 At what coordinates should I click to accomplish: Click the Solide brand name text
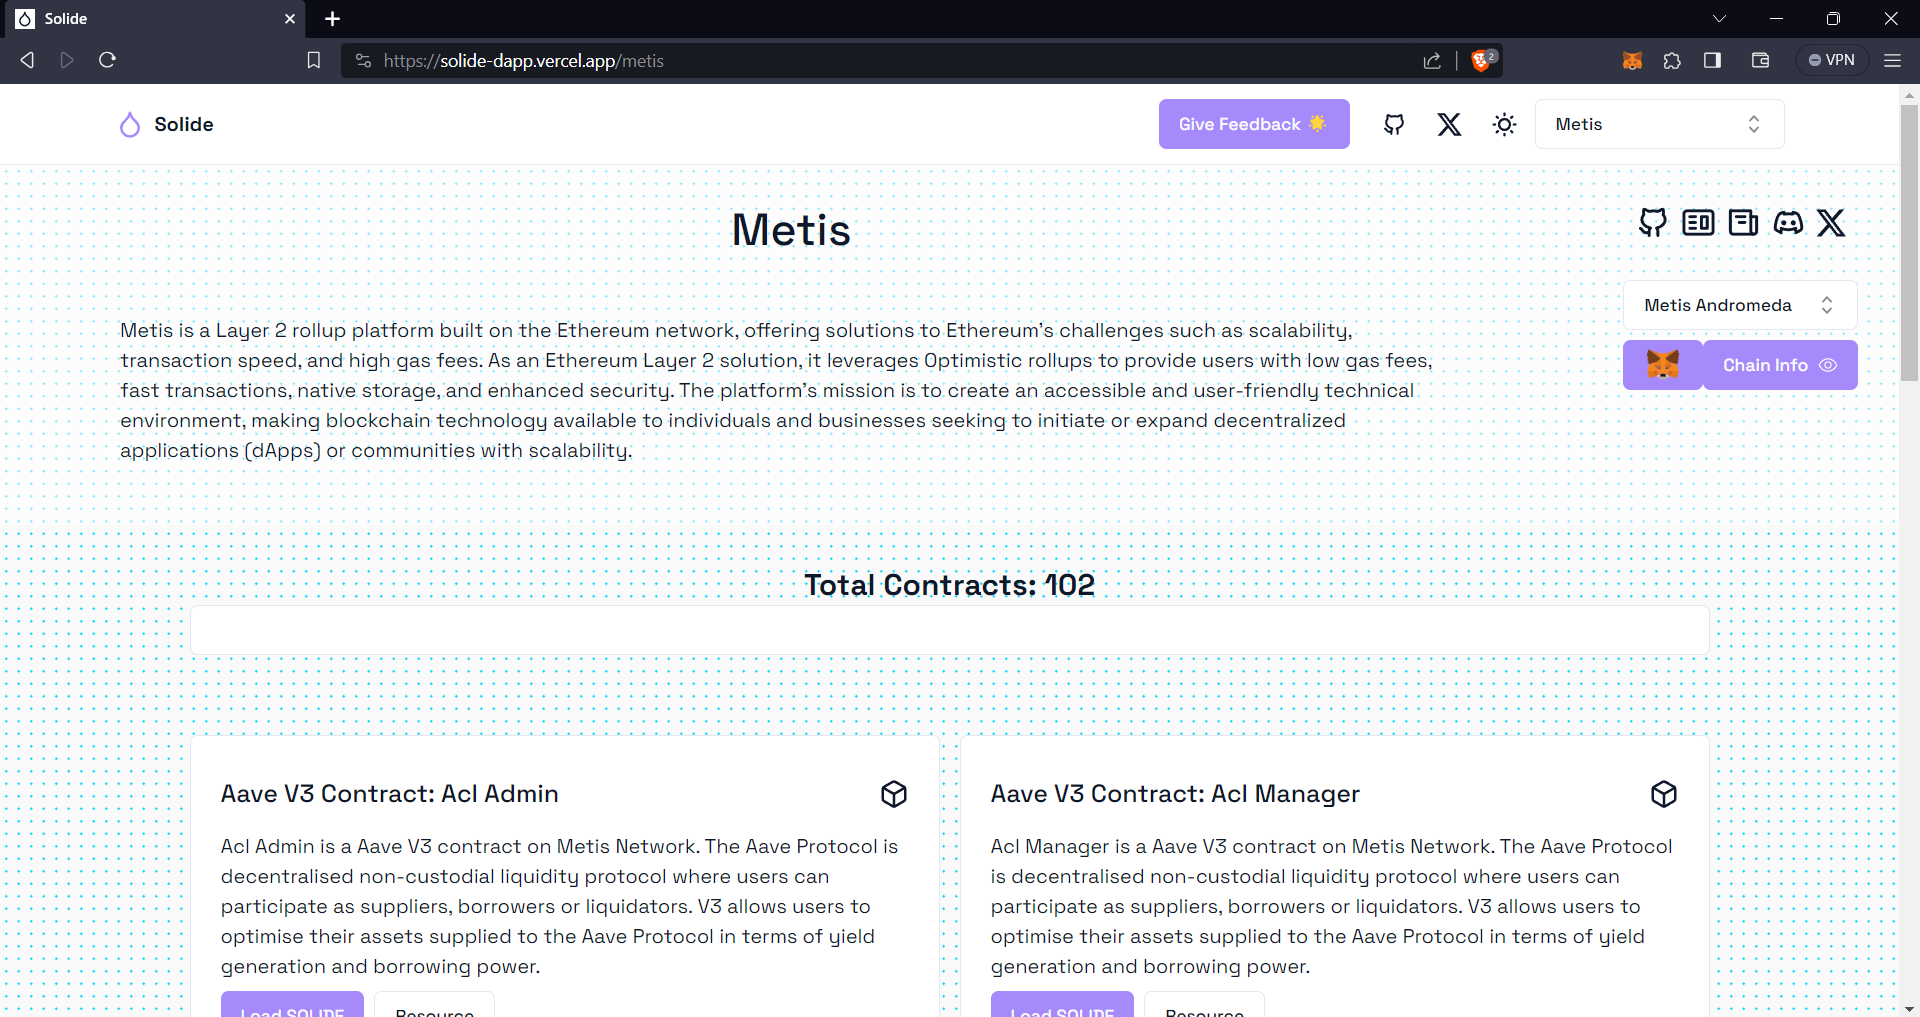184,124
